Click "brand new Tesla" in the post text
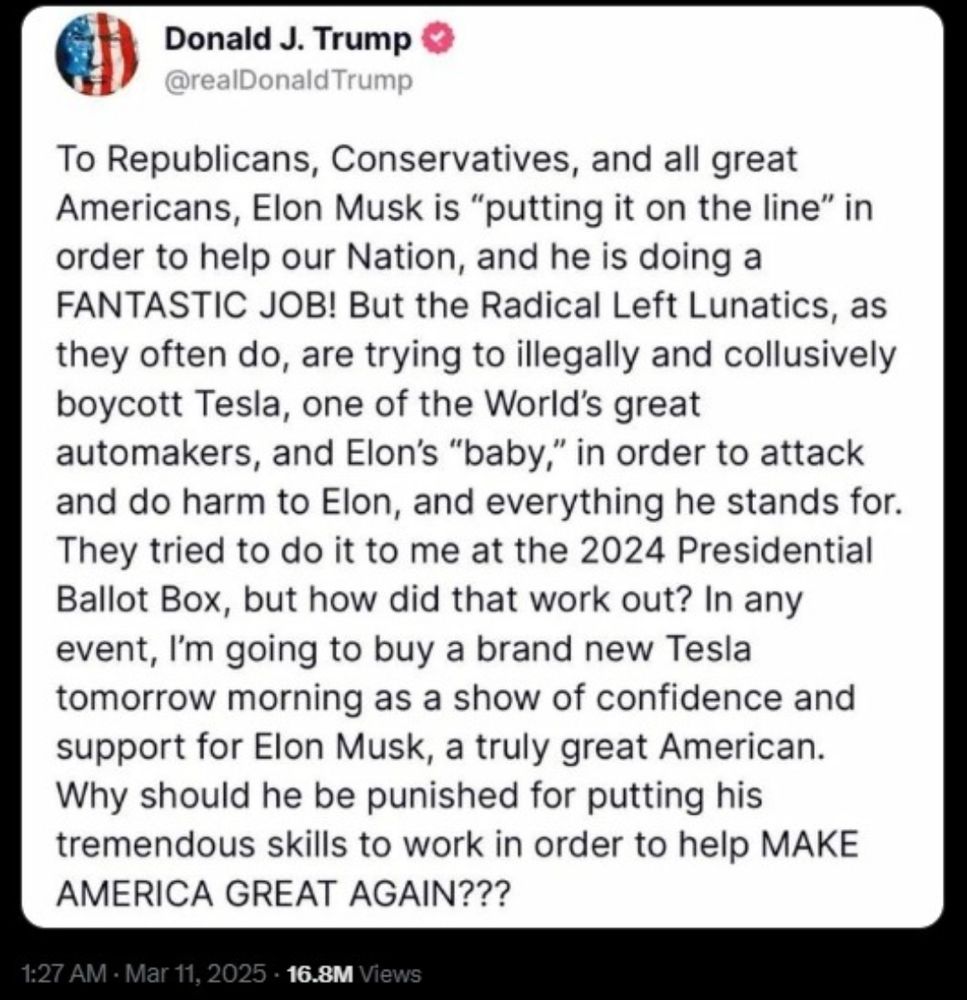Image resolution: width=967 pixels, height=1000 pixels. click(614, 649)
